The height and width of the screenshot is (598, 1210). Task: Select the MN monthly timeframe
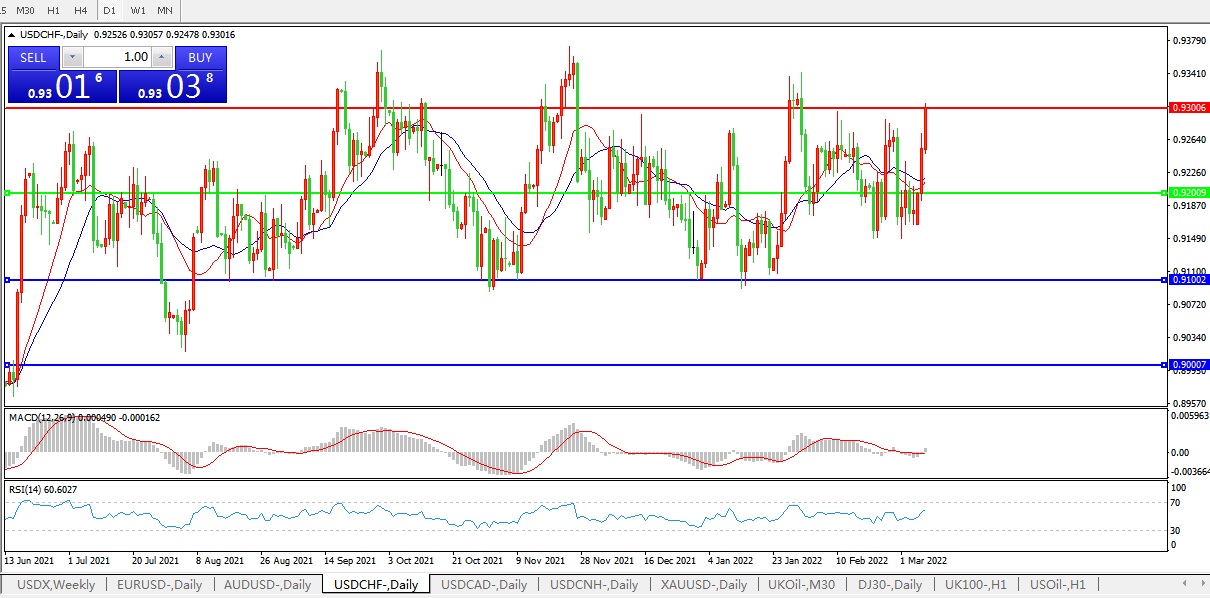pos(165,10)
